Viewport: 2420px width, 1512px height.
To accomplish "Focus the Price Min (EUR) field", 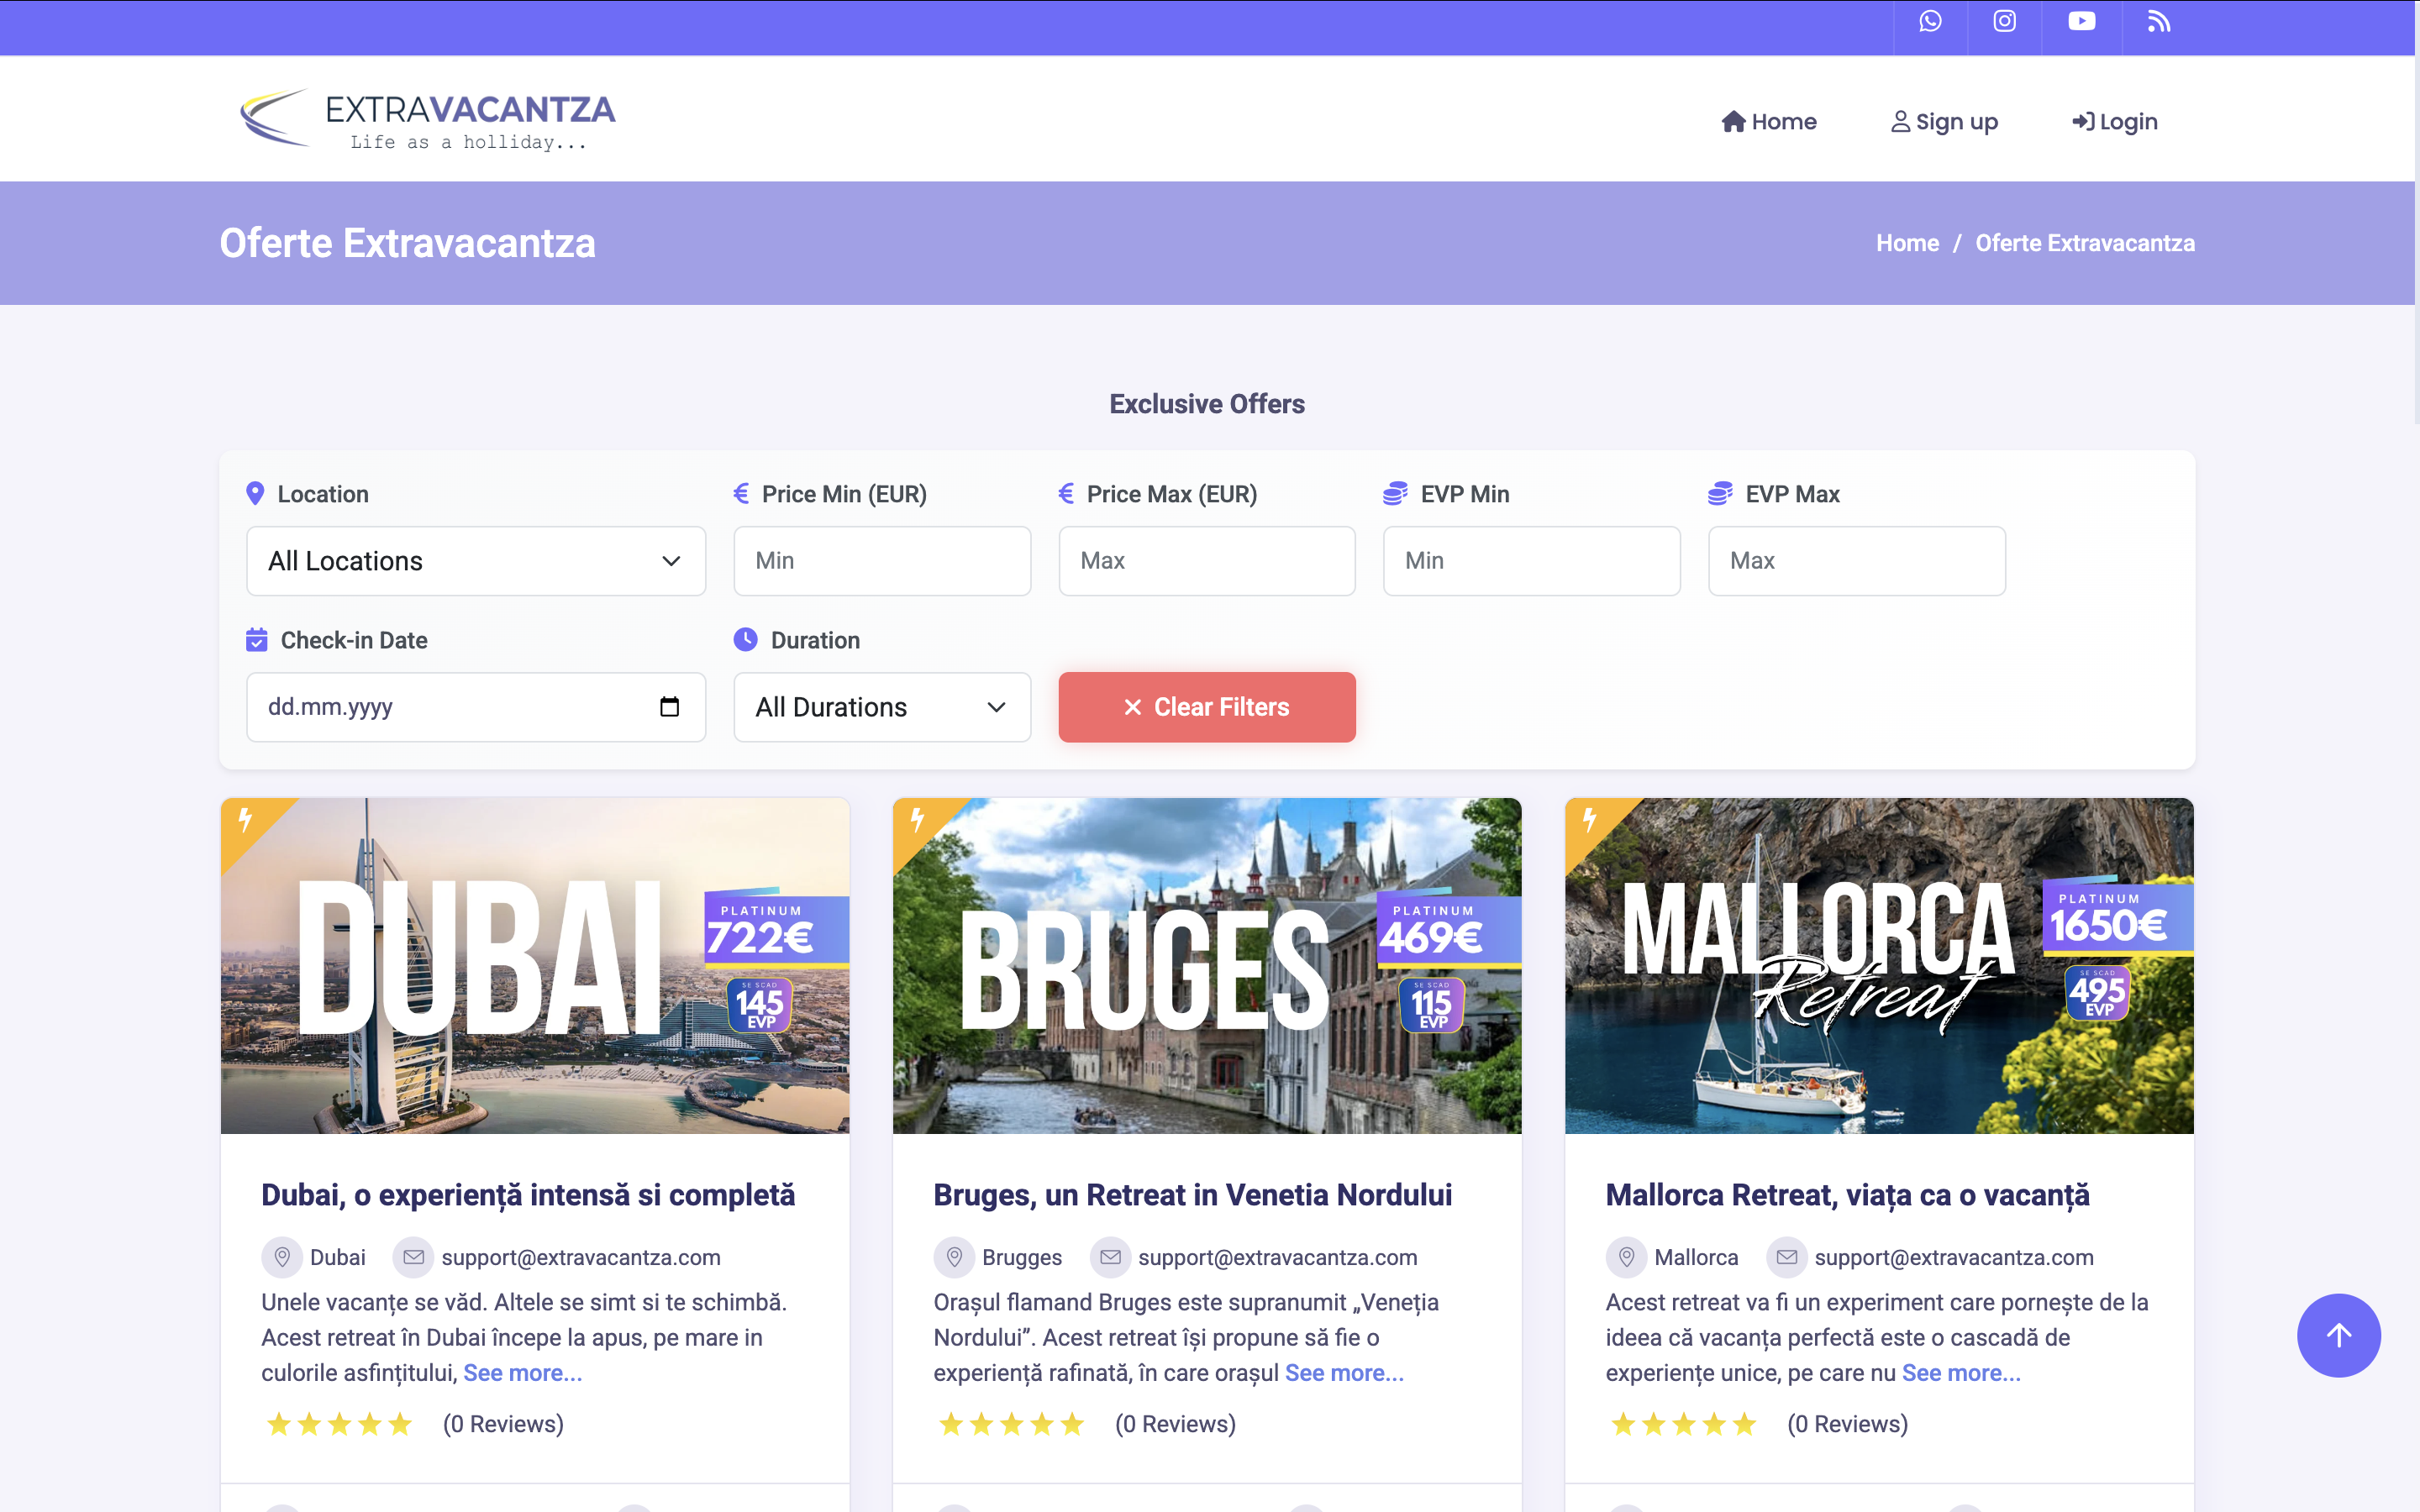I will pyautogui.click(x=881, y=561).
